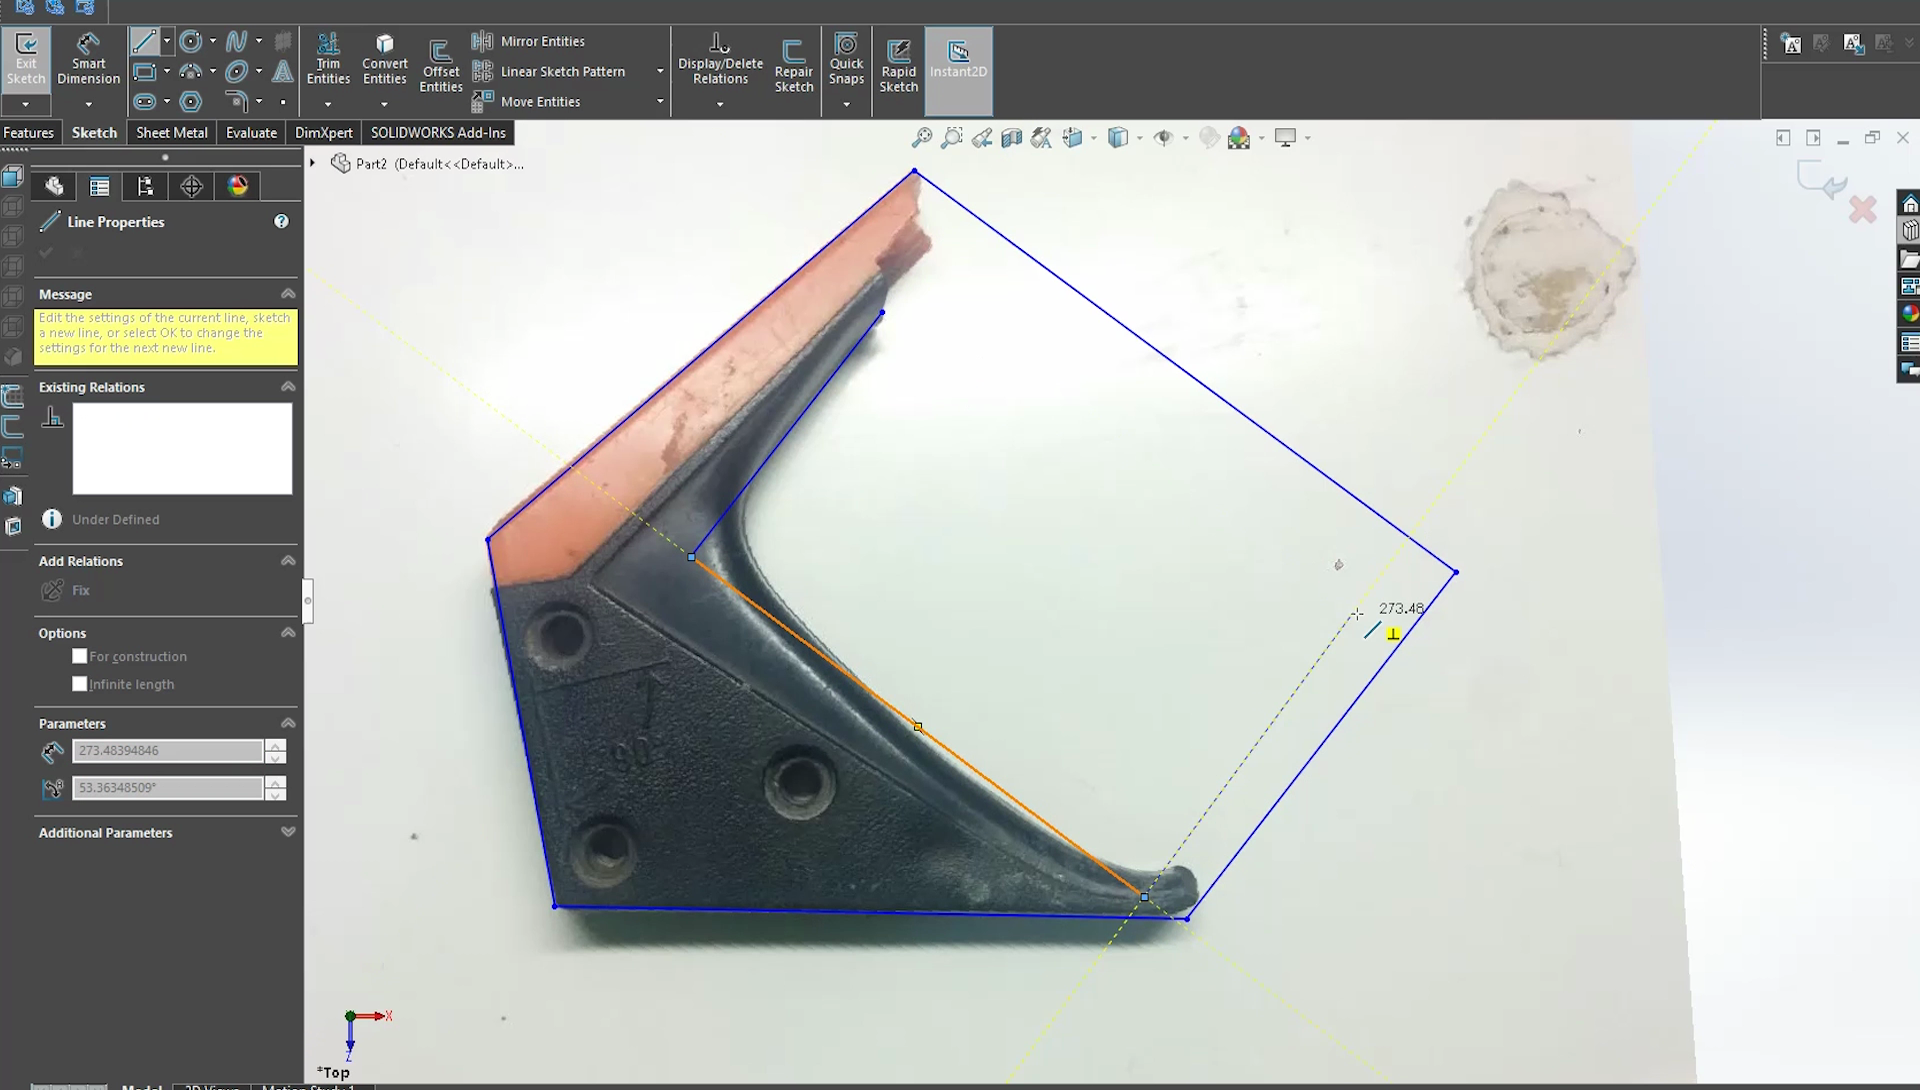Check the Infinite length checkbox
Image resolution: width=1920 pixels, height=1090 pixels.
[79, 684]
